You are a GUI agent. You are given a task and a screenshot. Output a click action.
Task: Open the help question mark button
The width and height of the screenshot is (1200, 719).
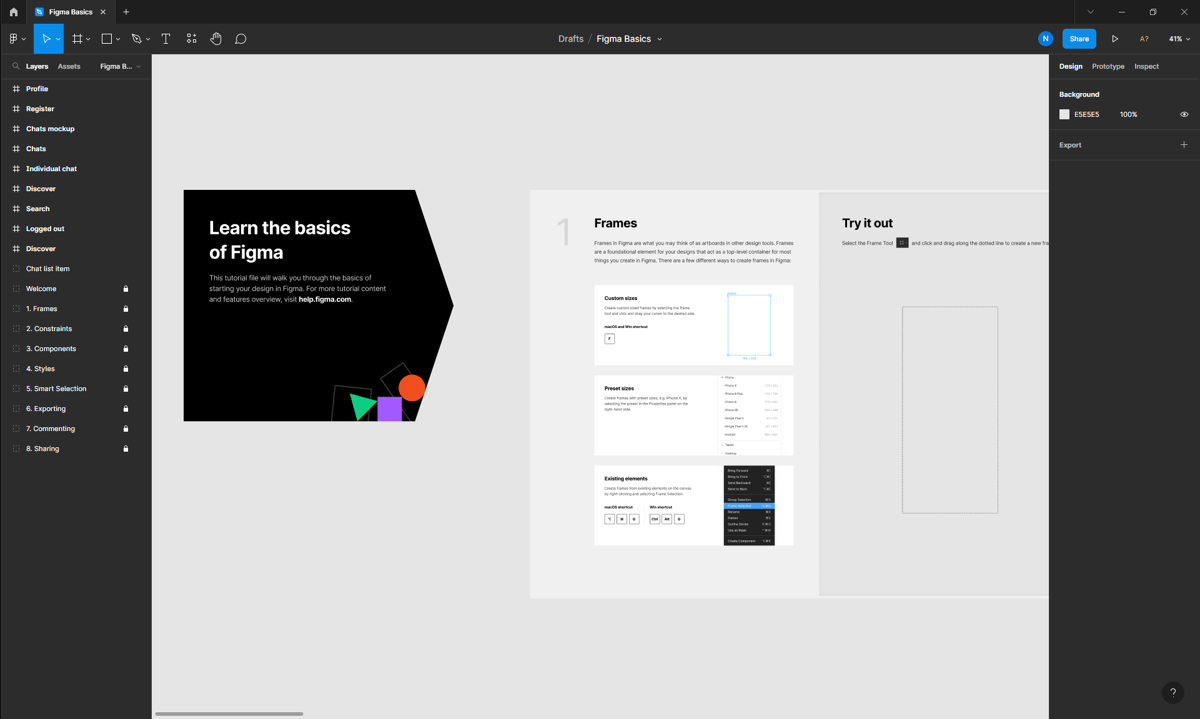point(1173,692)
